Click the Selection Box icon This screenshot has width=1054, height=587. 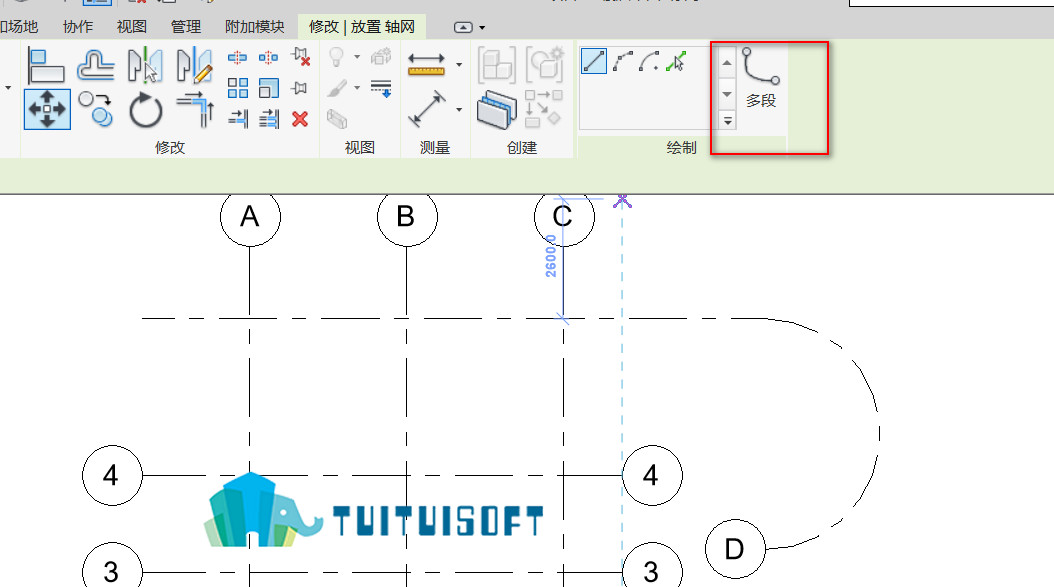[x=337, y=119]
